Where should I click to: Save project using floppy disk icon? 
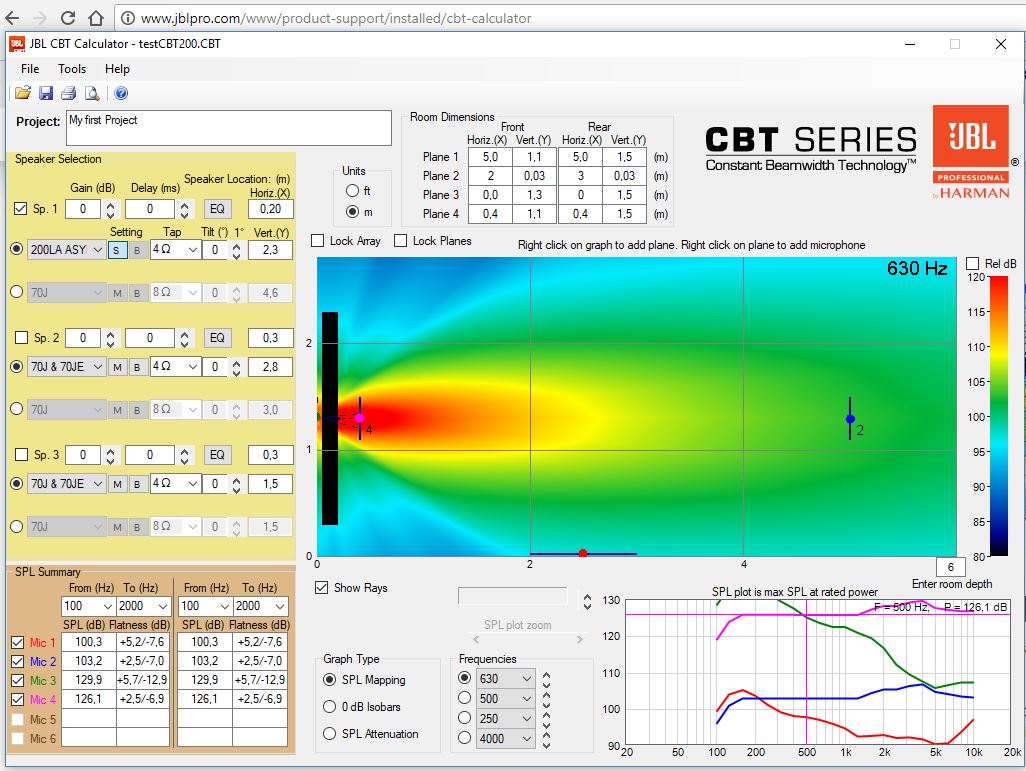46,93
